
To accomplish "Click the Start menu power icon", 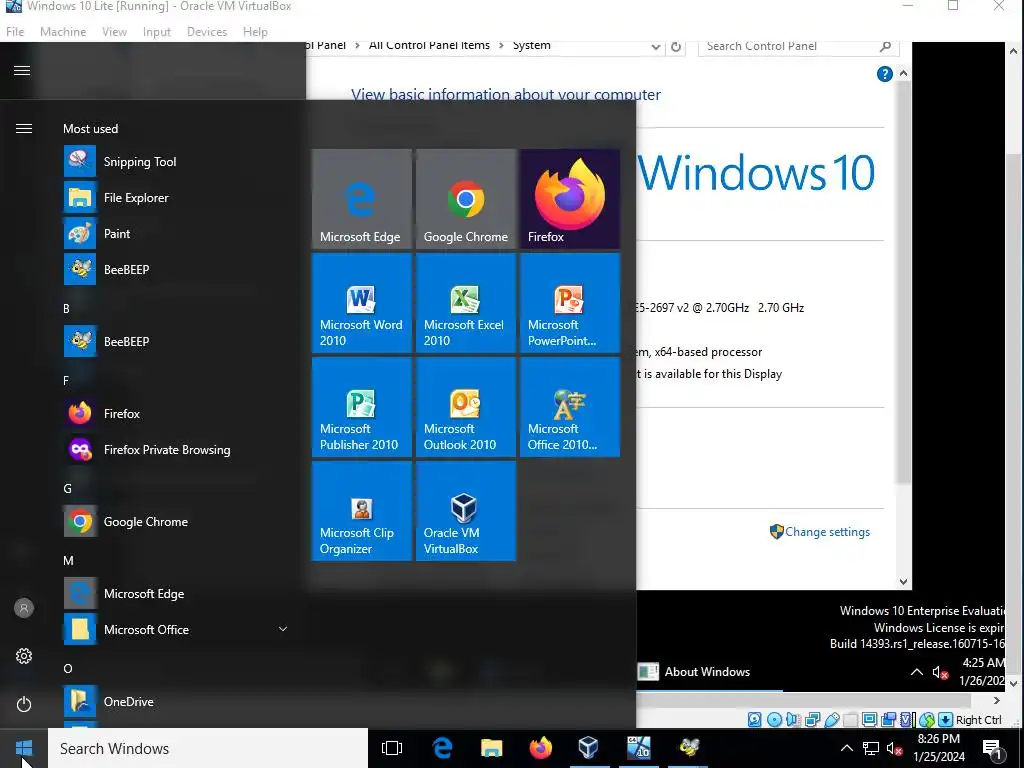I will coord(24,704).
